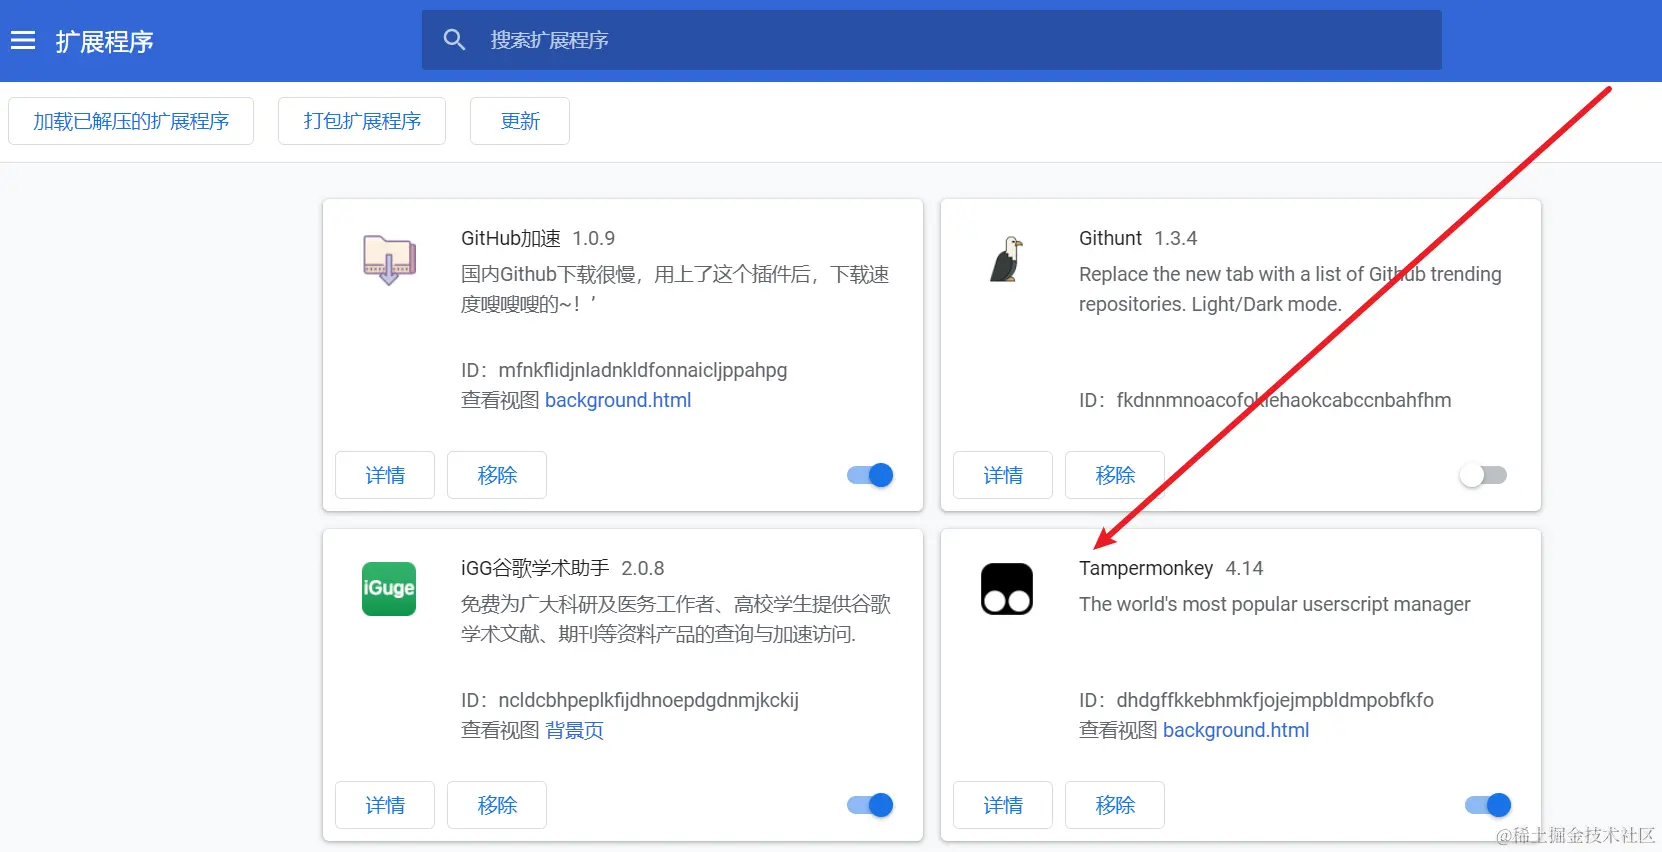
Task: Click Tampermonkey extension name text
Action: coord(1146,568)
